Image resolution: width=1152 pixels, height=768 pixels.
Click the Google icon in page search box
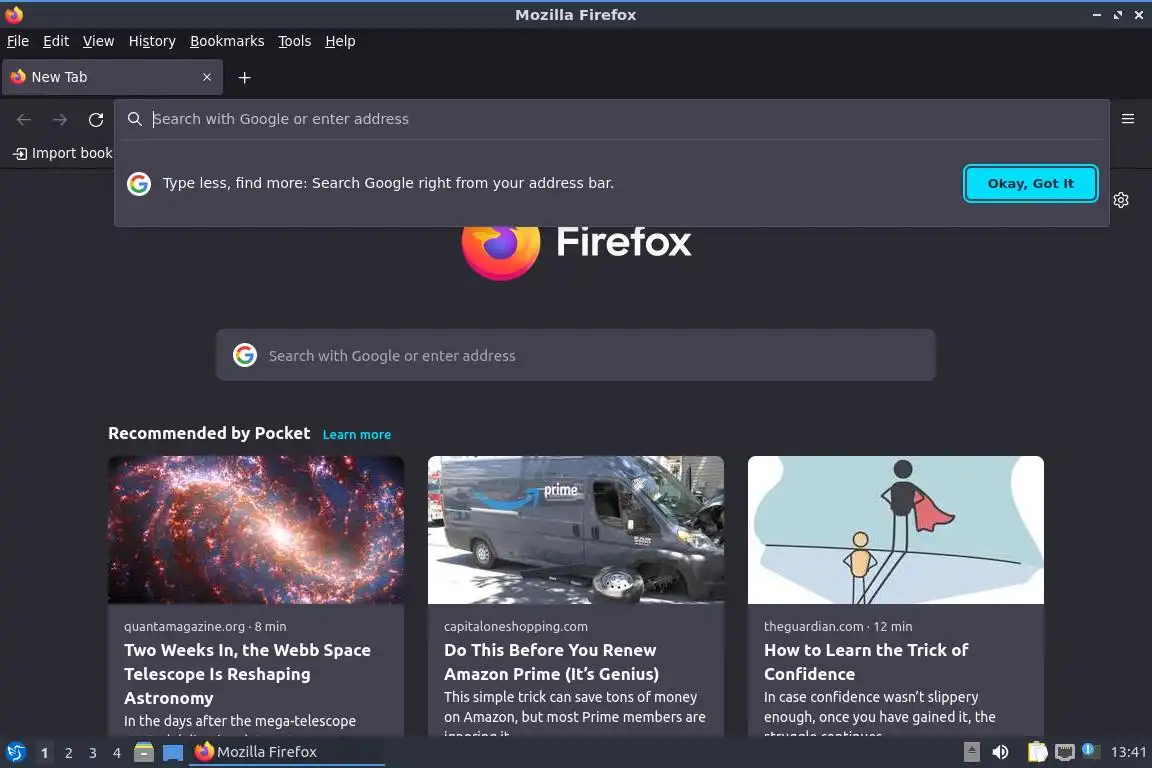tap(245, 356)
